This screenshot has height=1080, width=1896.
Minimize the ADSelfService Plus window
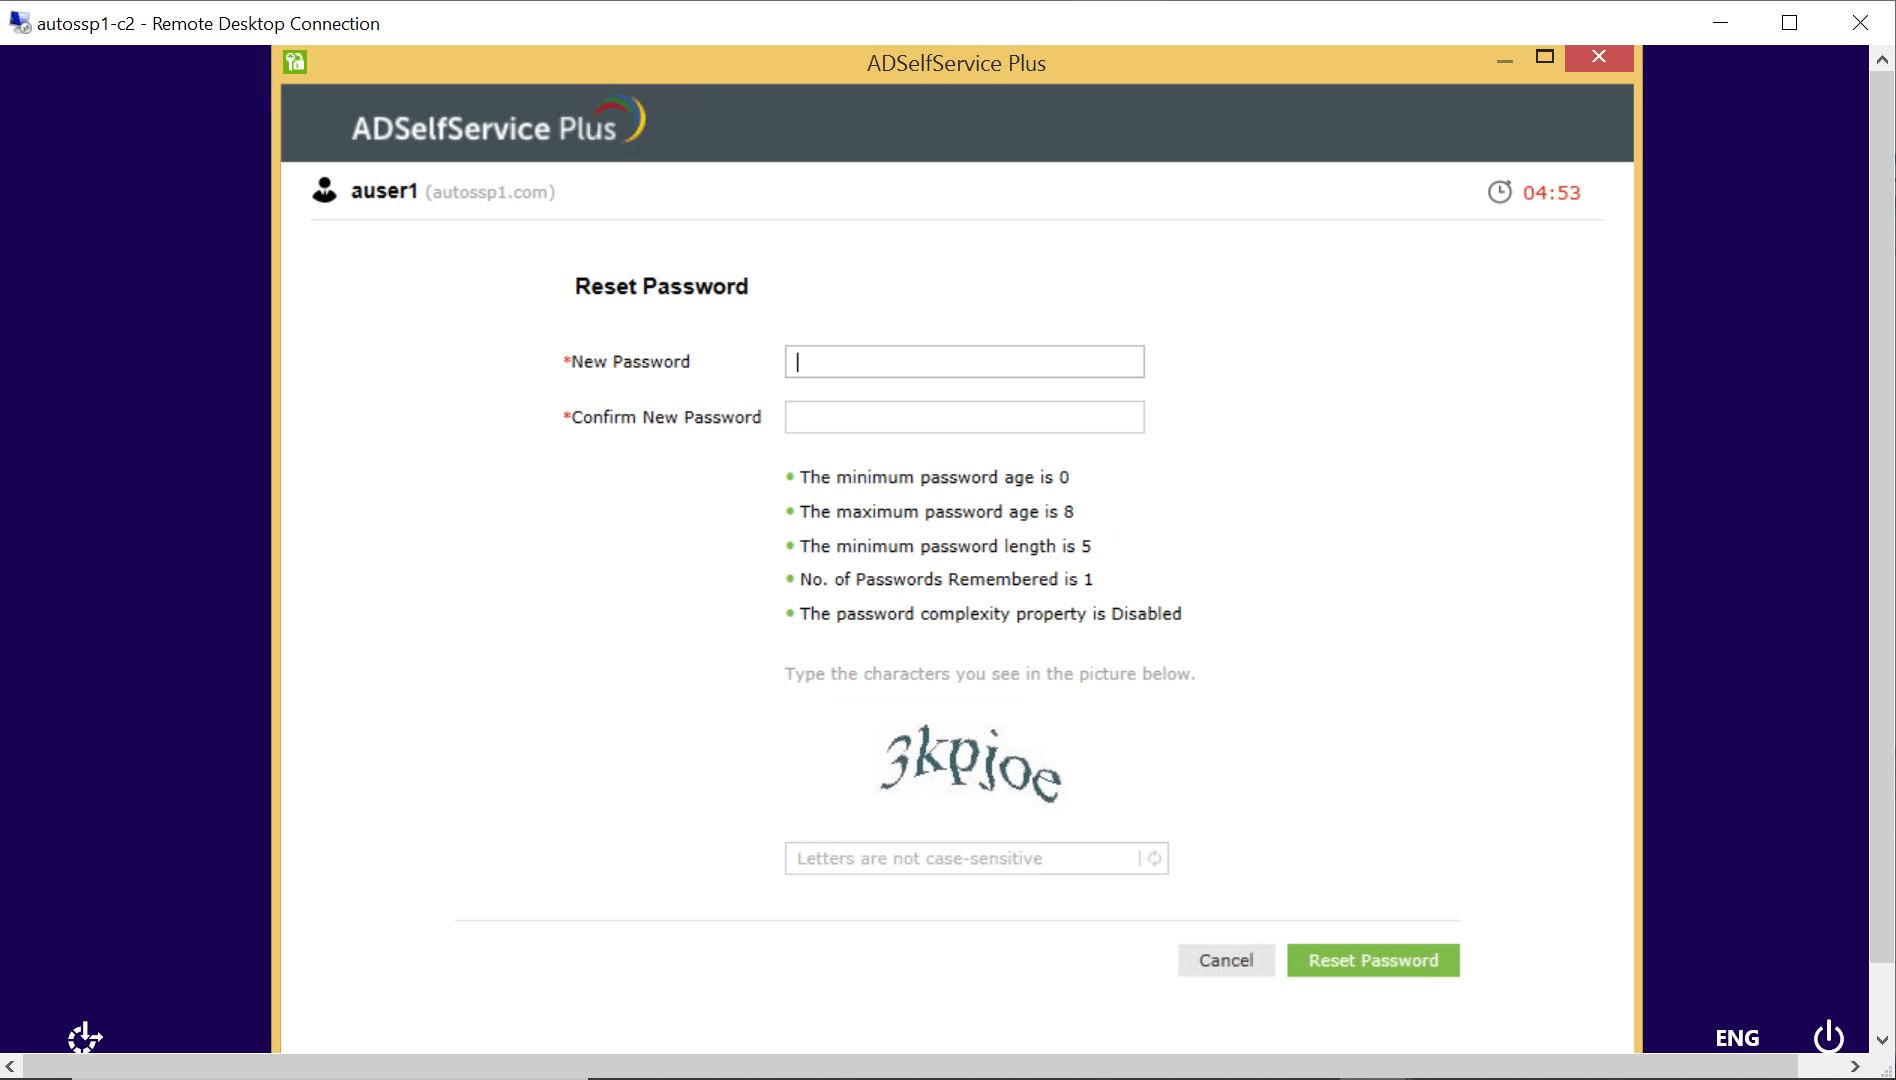click(x=1504, y=60)
